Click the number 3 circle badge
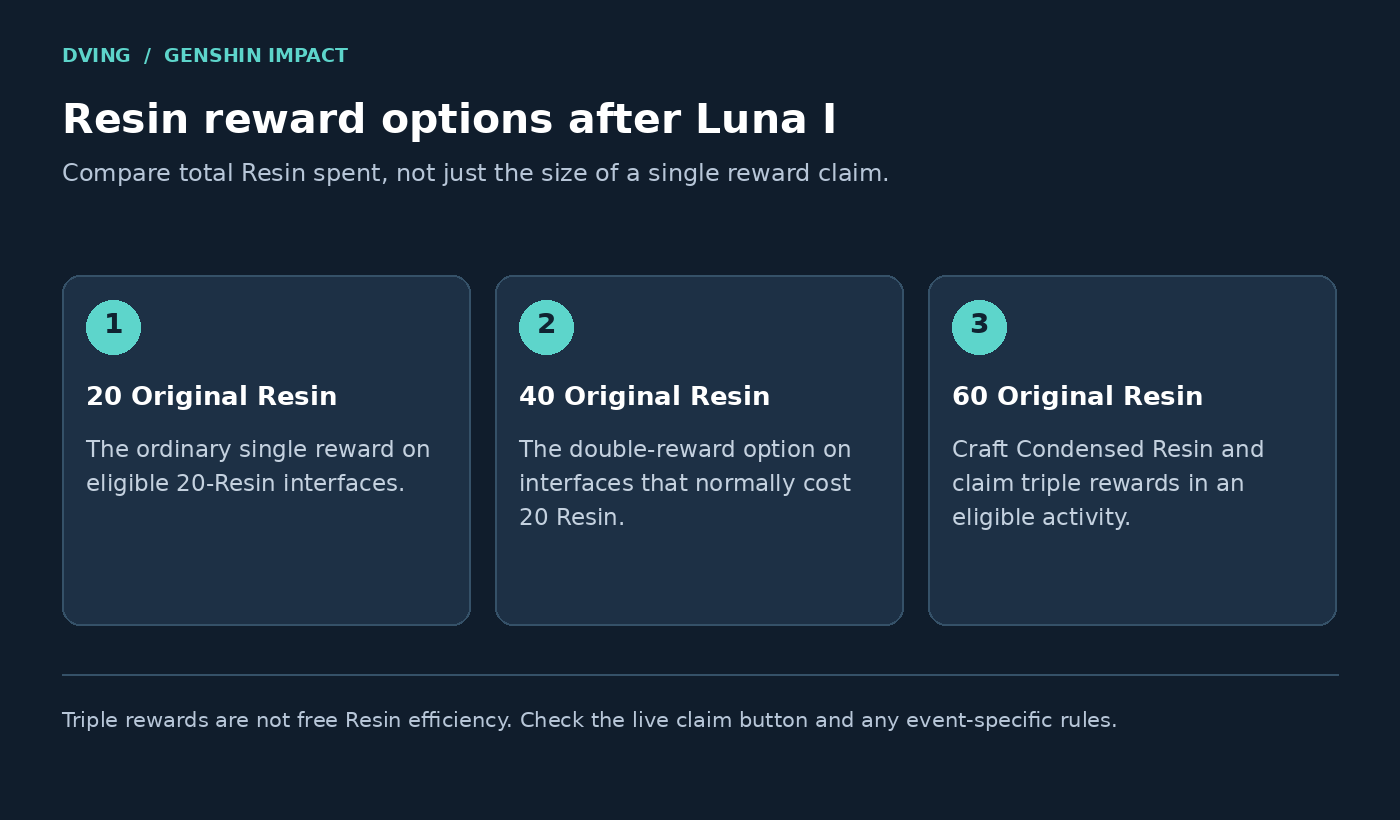1400x820 pixels. 979,327
